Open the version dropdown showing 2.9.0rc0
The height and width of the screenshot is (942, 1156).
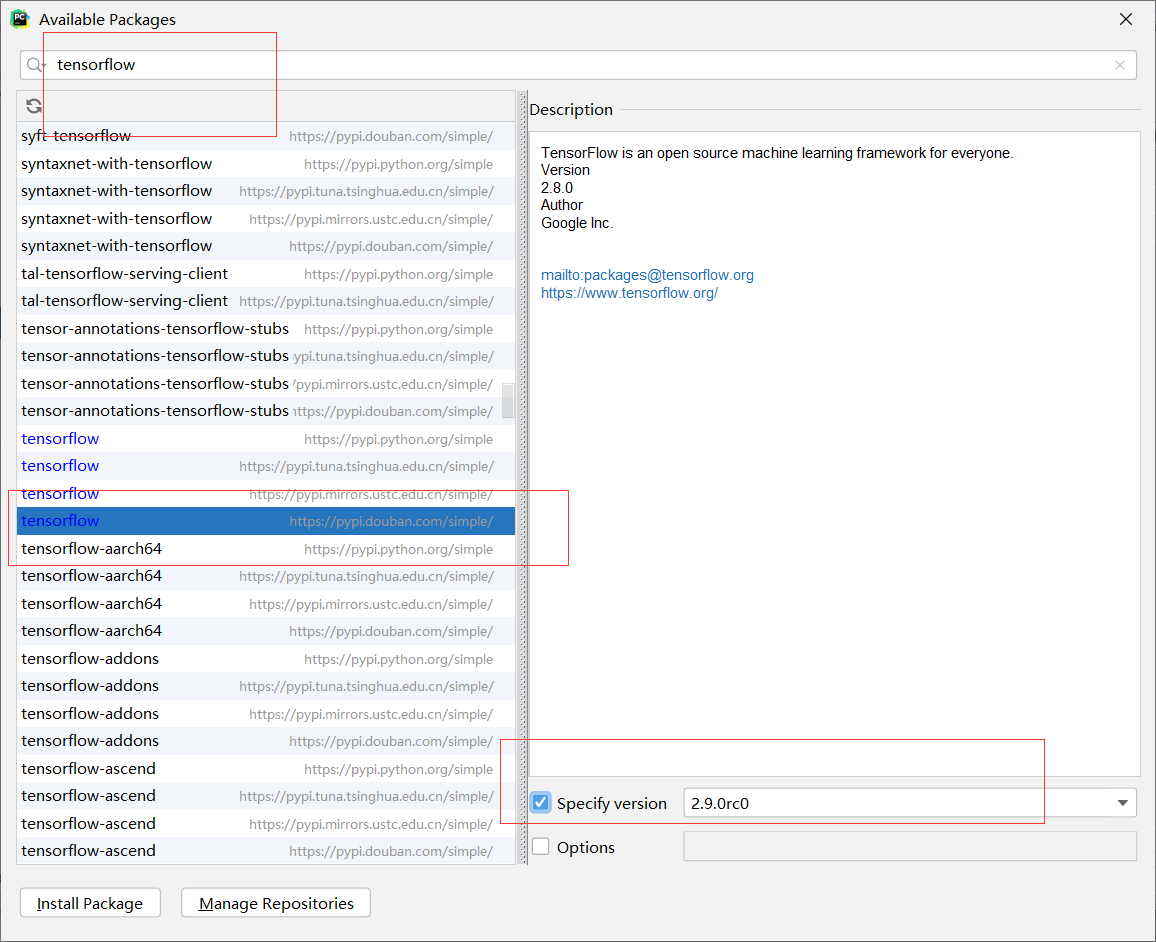click(x=1122, y=803)
